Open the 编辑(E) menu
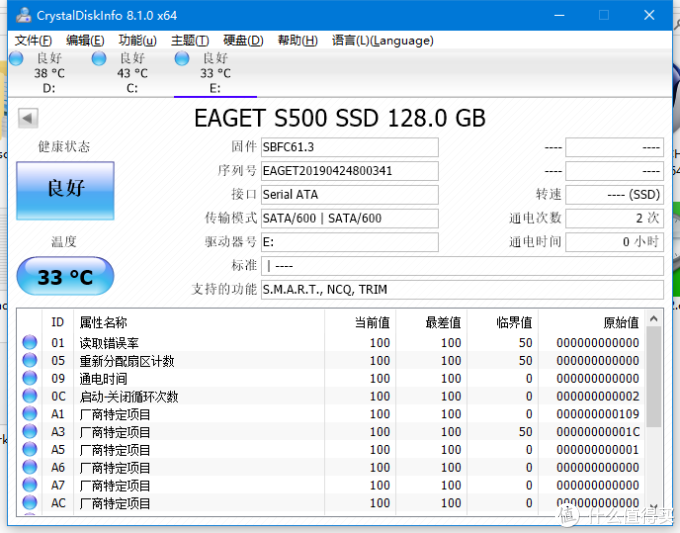The height and width of the screenshot is (533, 680). (85, 41)
